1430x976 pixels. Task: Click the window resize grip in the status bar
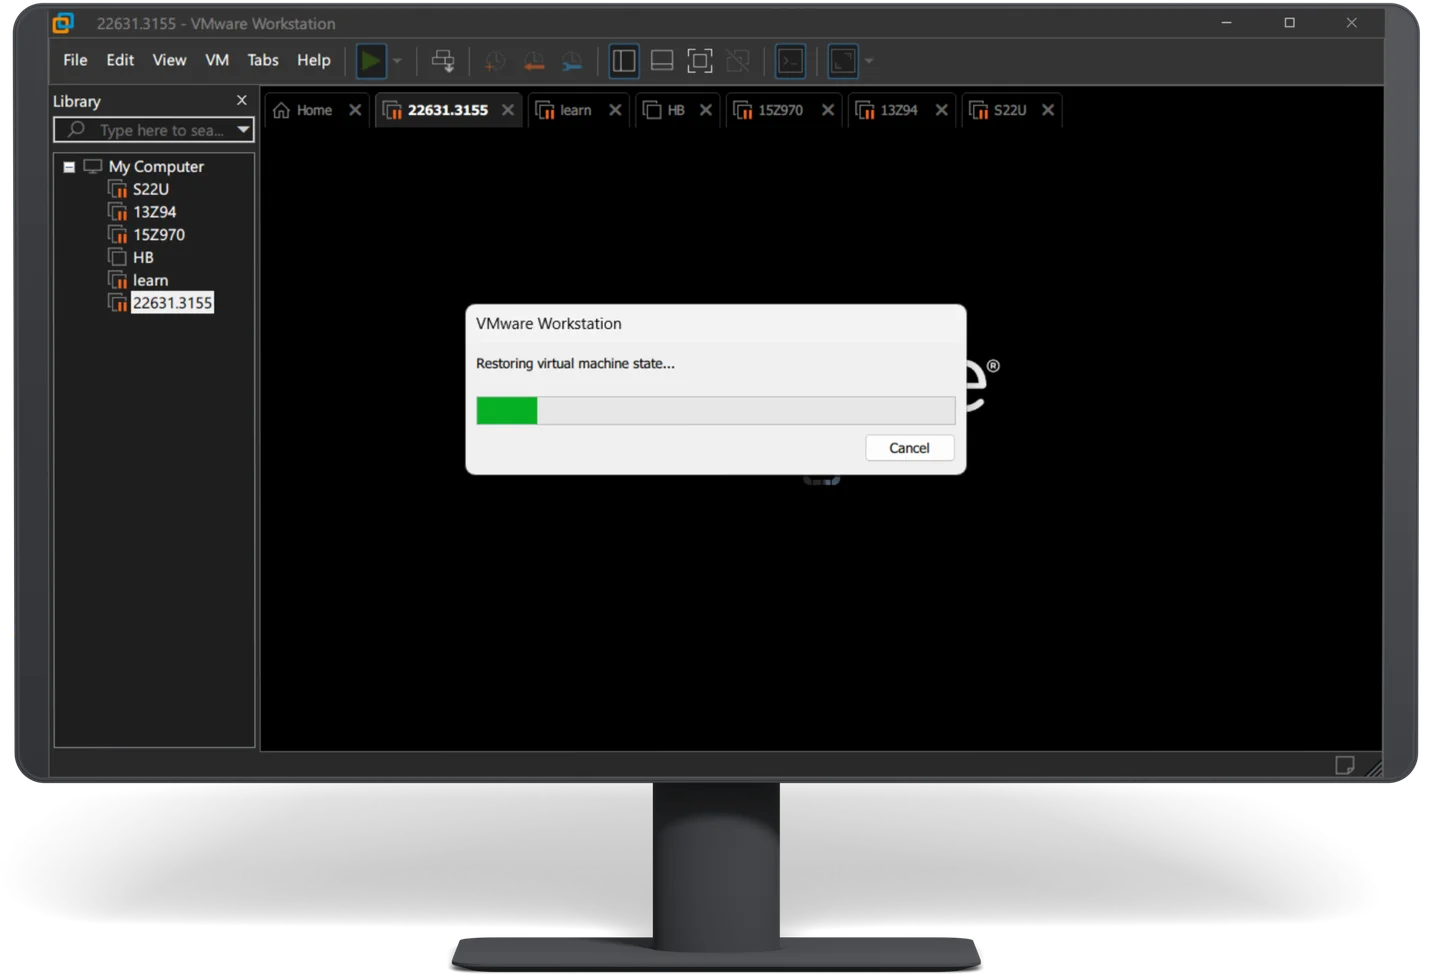(1374, 767)
